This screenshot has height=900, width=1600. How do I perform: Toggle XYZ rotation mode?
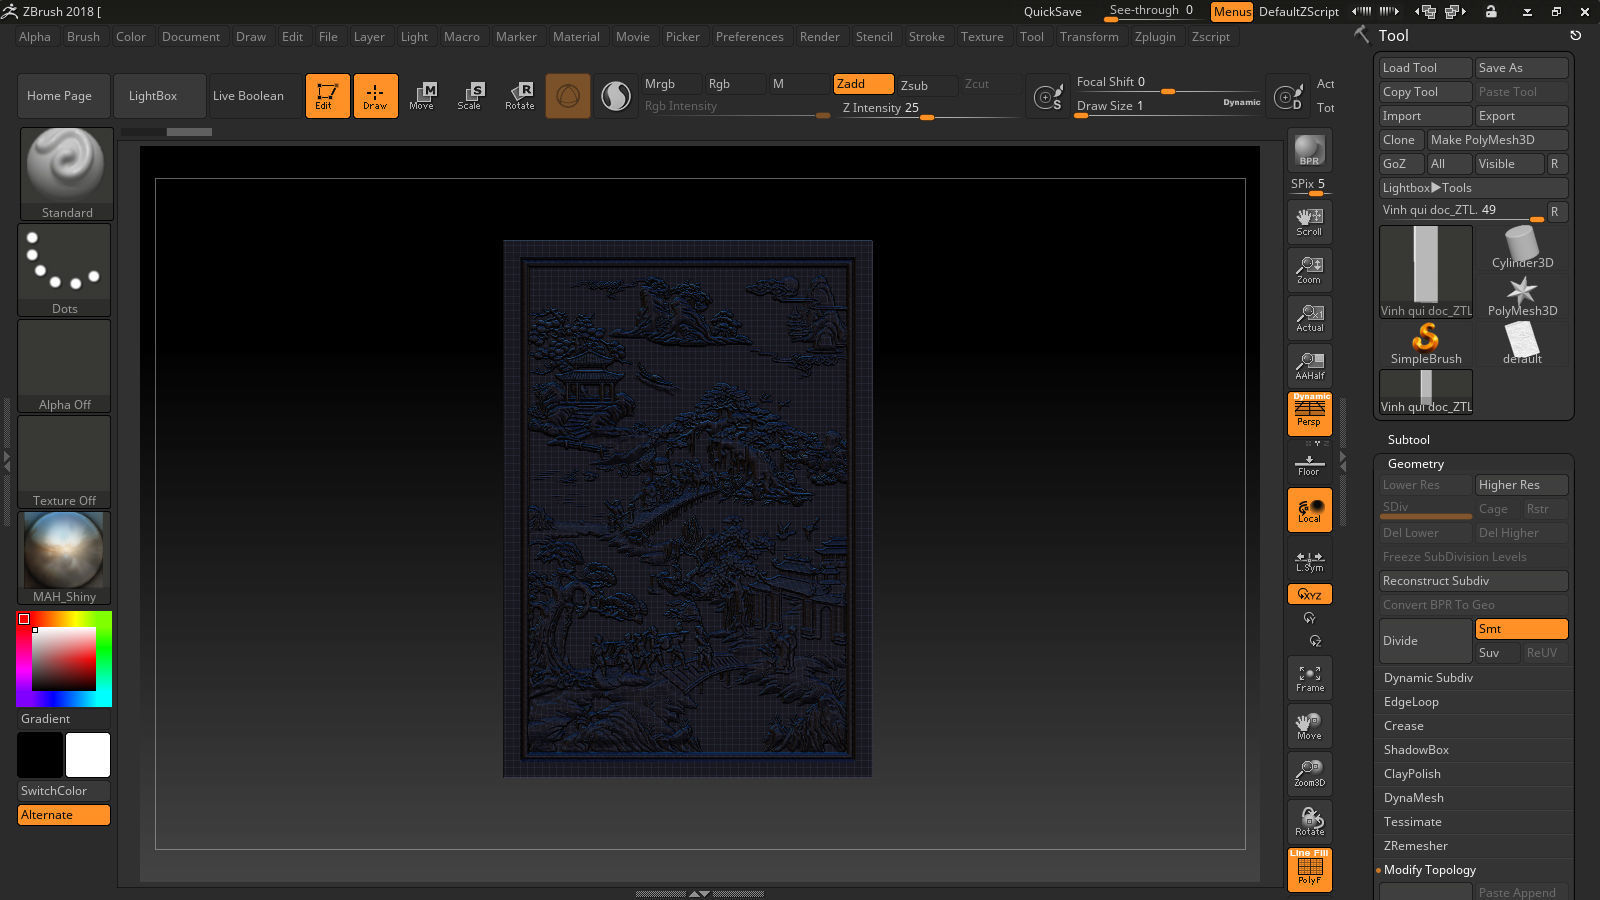tap(1309, 594)
